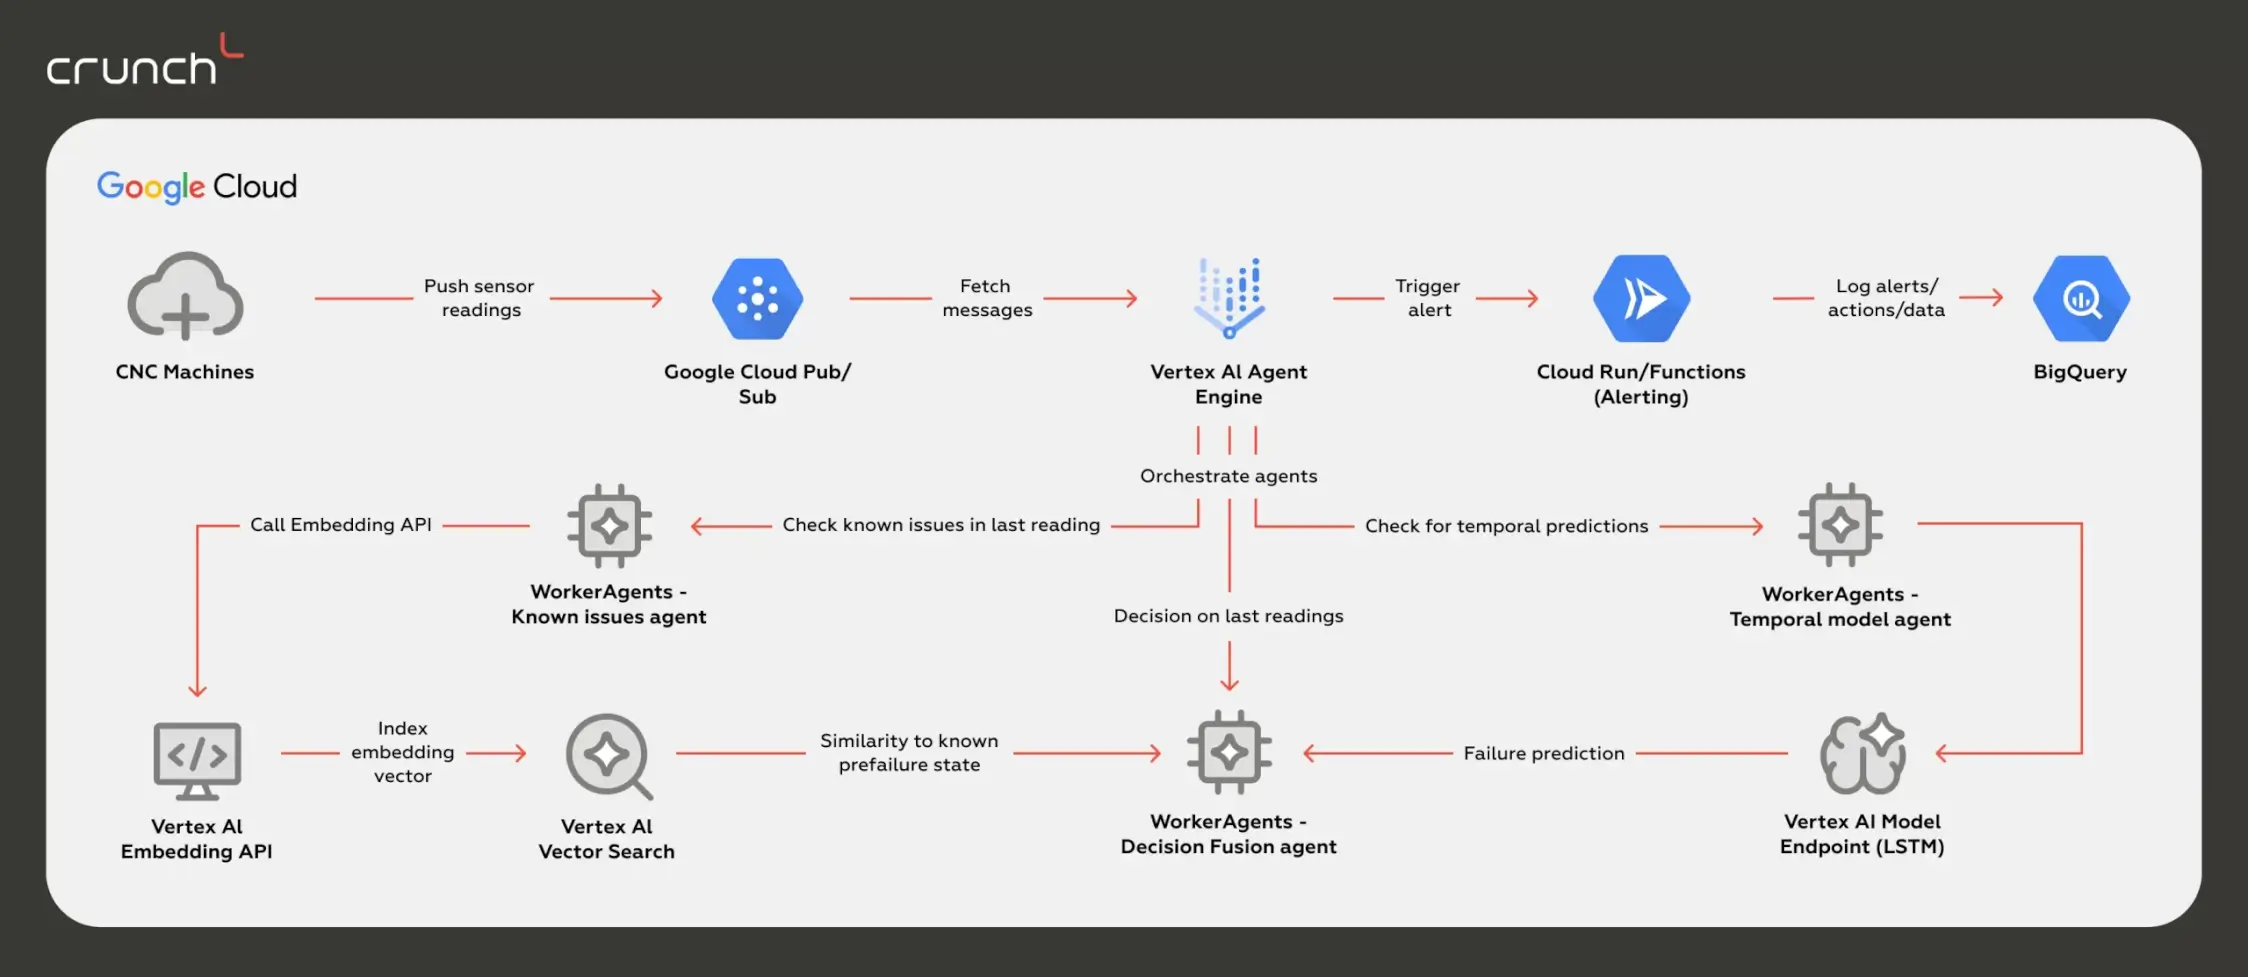The height and width of the screenshot is (977, 2248).
Task: Click the 'Orchestrate agents' text
Action: (1229, 476)
